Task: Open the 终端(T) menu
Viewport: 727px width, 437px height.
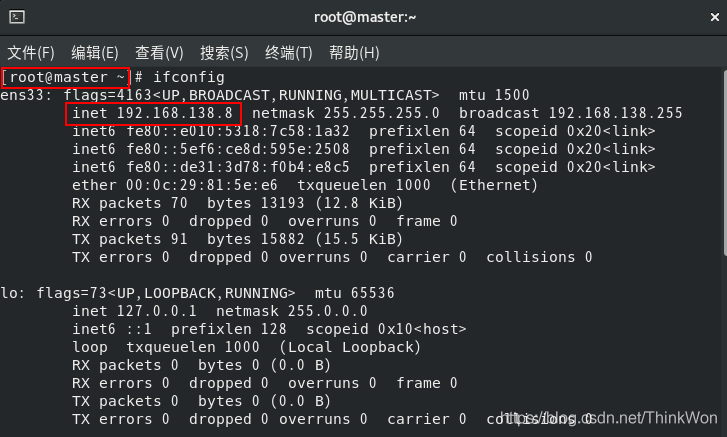Action: tap(289, 52)
